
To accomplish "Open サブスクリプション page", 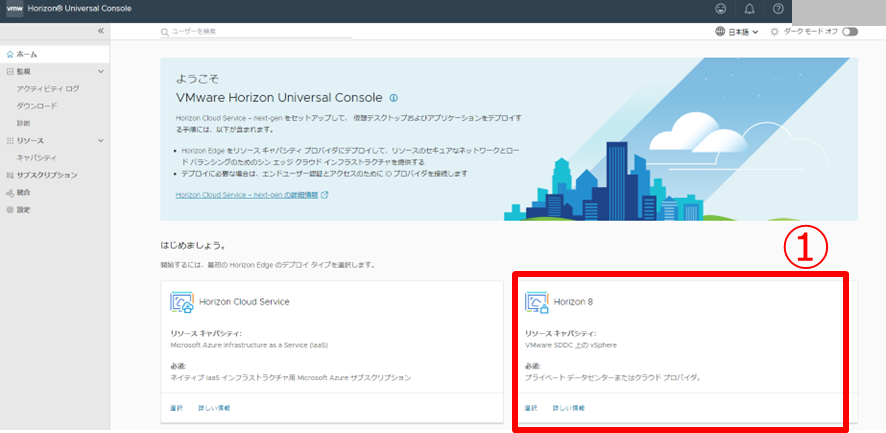I will click(47, 175).
